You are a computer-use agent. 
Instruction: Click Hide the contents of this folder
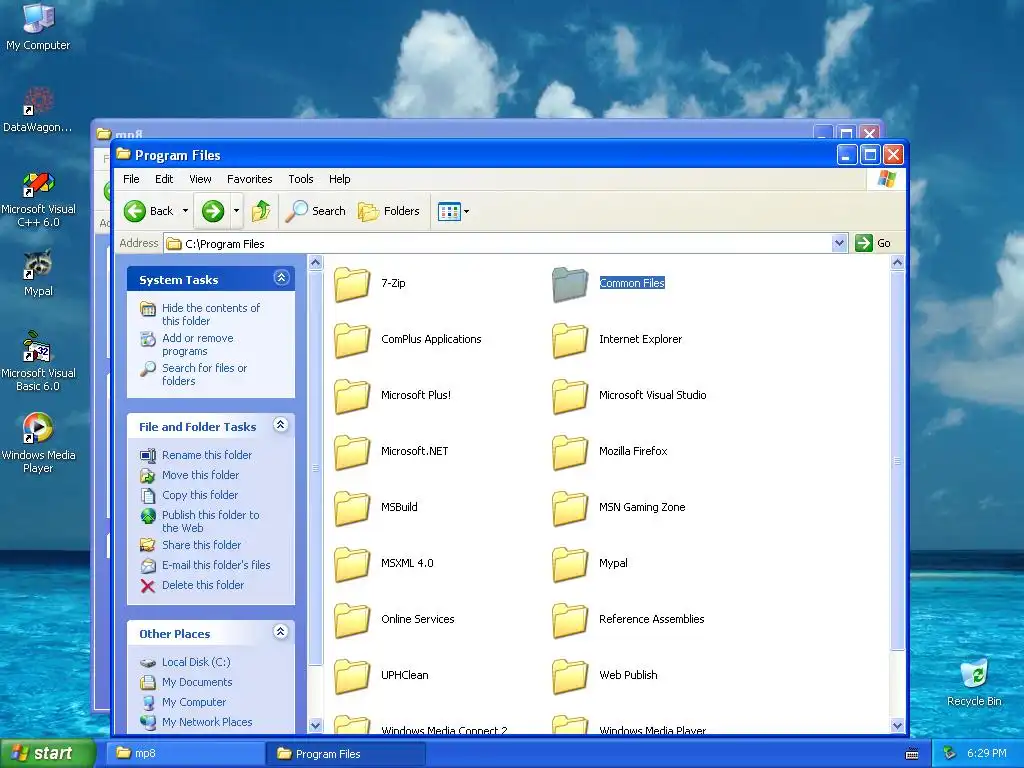(211, 314)
